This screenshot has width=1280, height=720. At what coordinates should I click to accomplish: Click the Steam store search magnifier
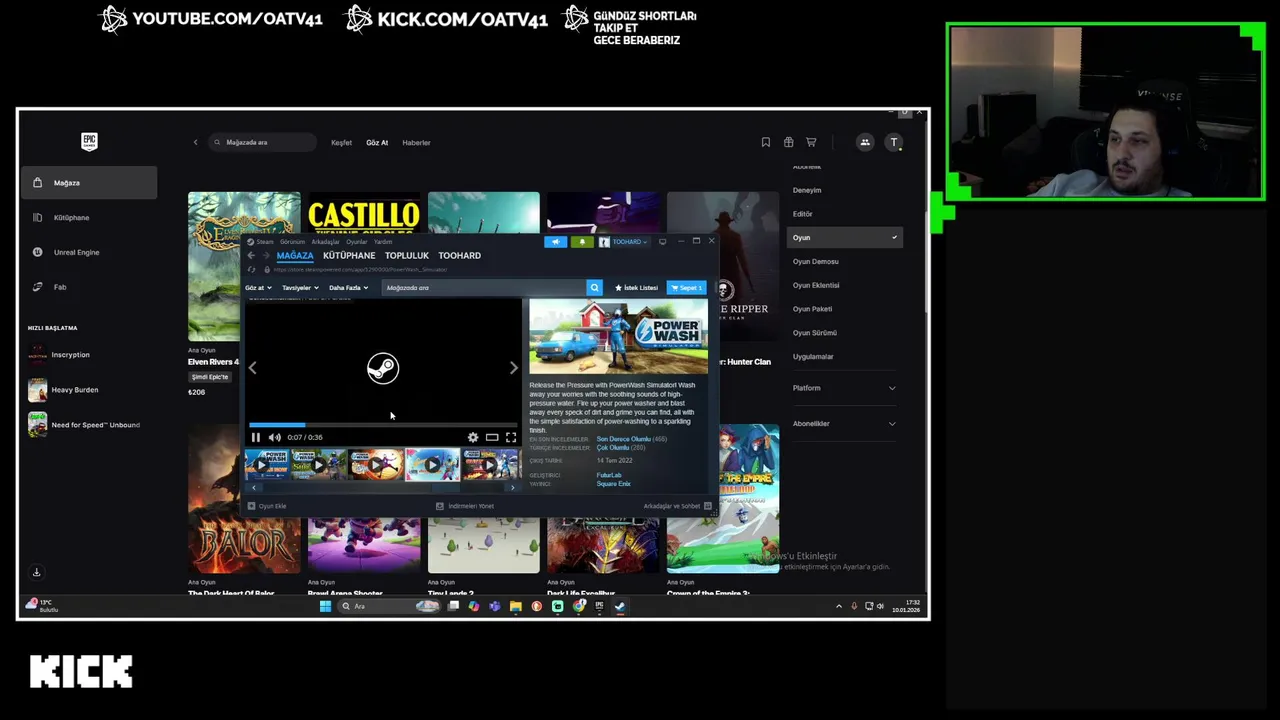594,288
